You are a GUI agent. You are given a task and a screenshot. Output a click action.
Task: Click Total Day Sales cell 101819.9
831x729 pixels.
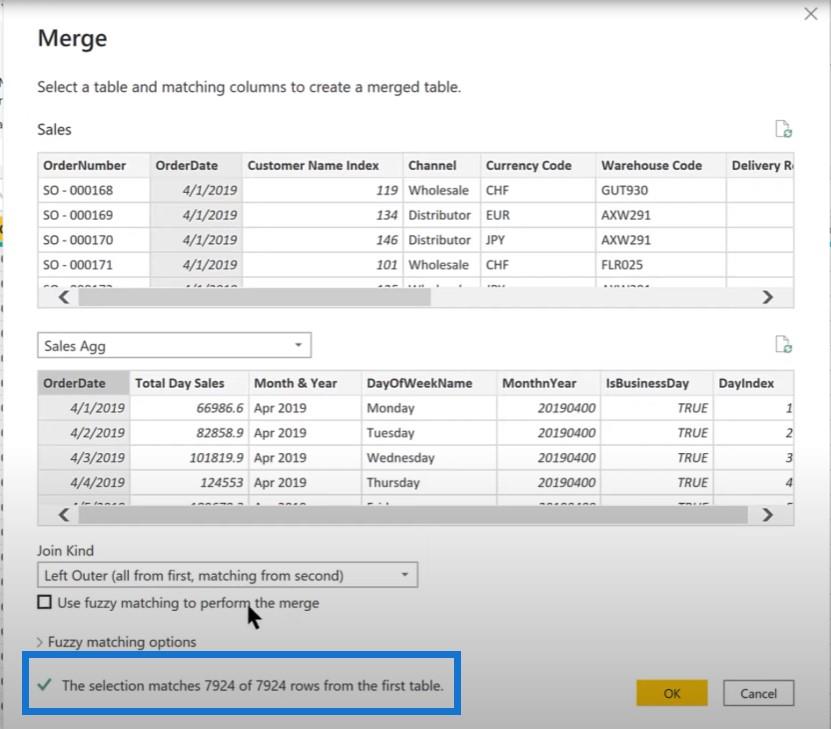click(x=189, y=458)
